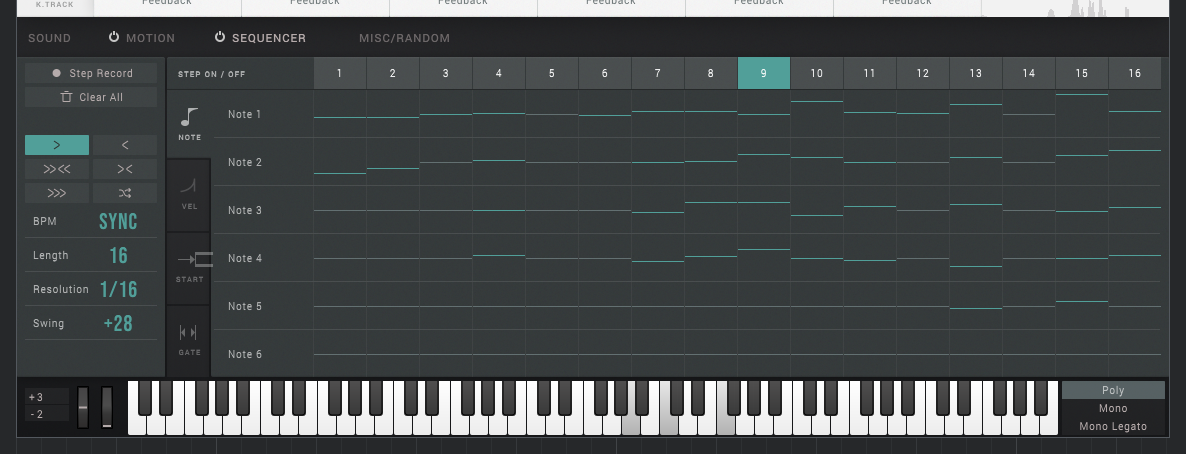Choose the random shuffle play mode
The height and width of the screenshot is (454, 1186).
point(124,193)
